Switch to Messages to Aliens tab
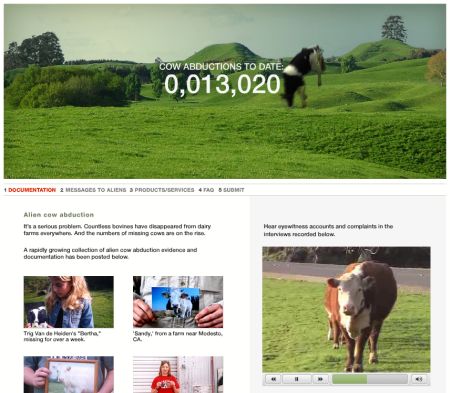 pyautogui.click(x=93, y=190)
